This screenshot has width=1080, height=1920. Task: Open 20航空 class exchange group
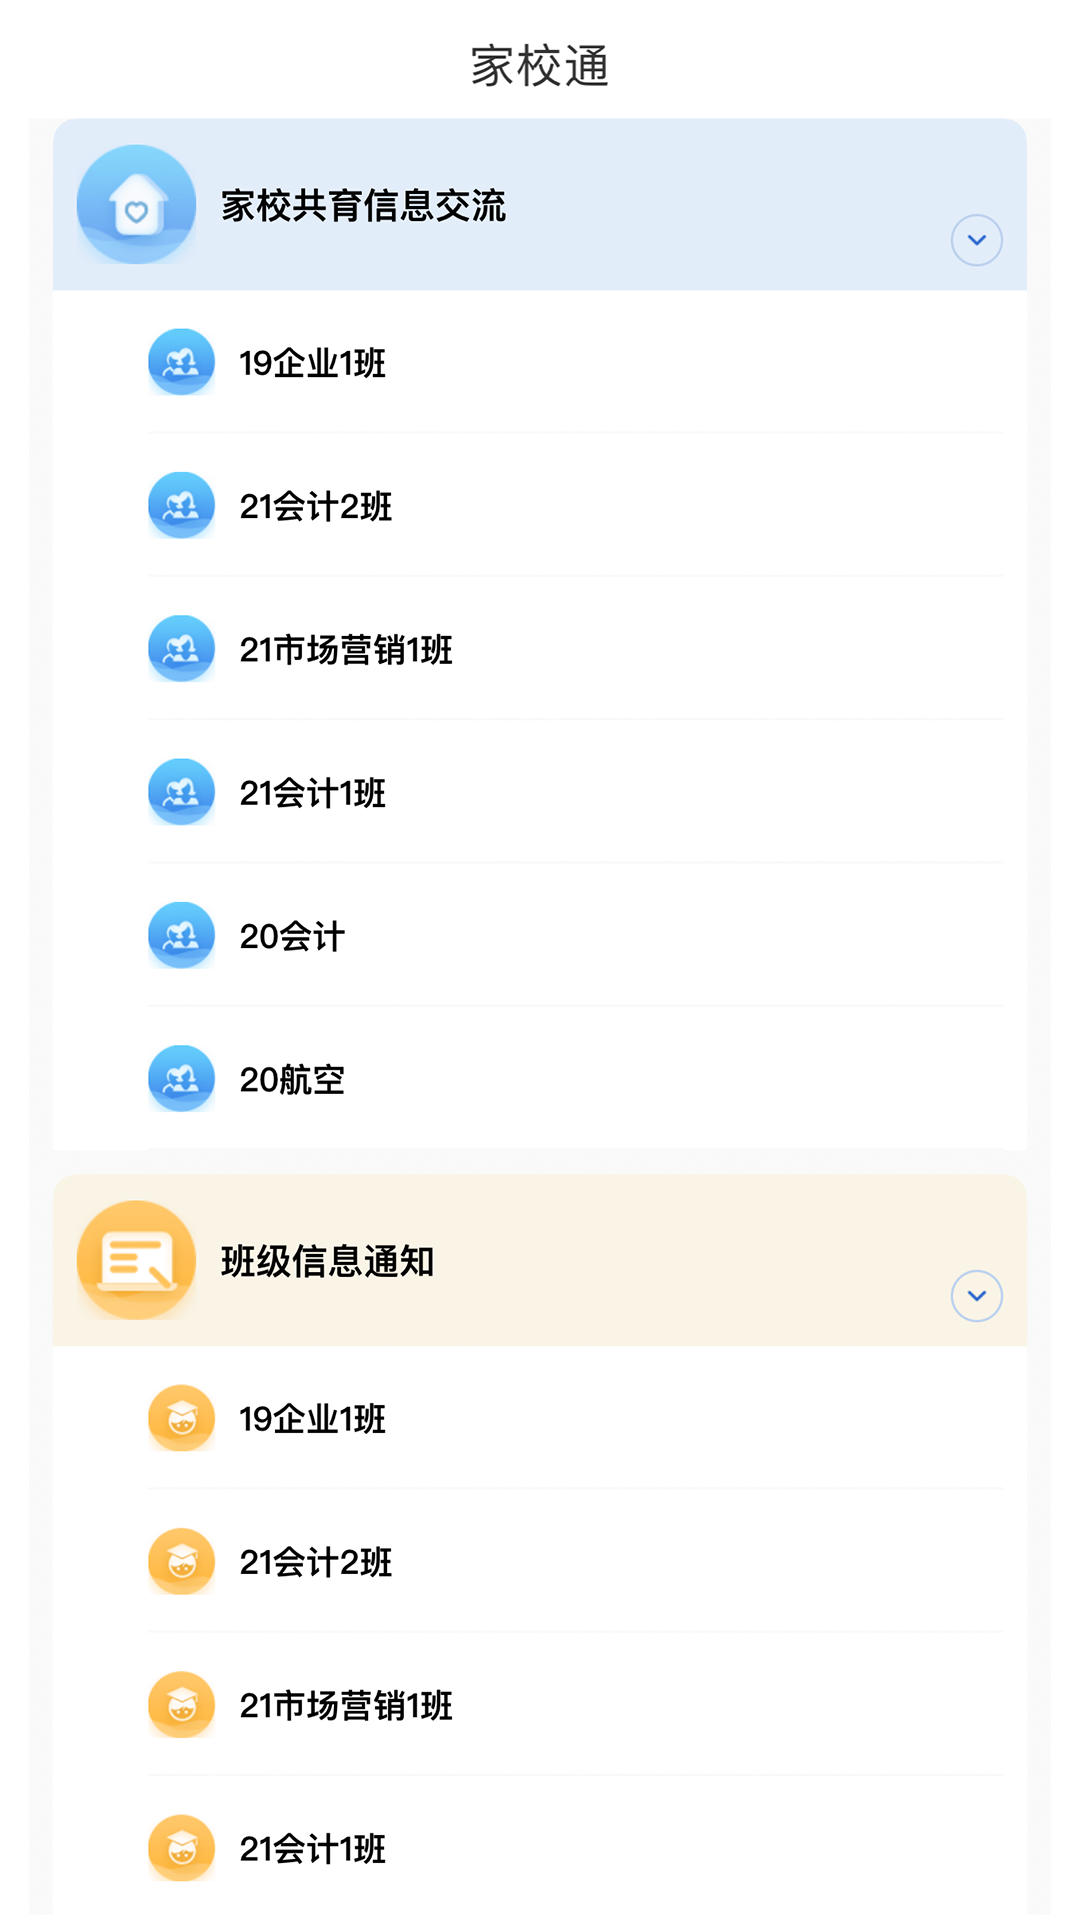292,1080
